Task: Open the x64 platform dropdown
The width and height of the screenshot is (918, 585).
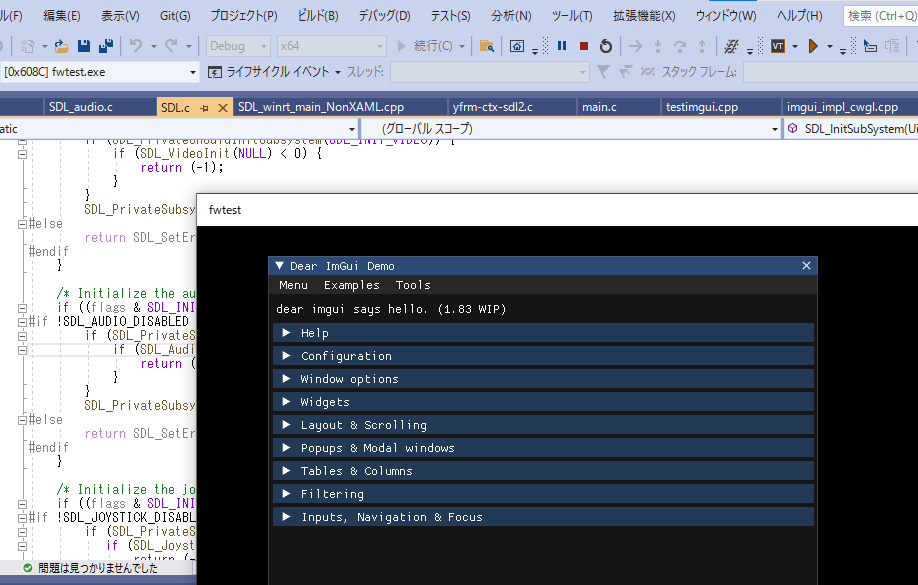Action: point(331,46)
